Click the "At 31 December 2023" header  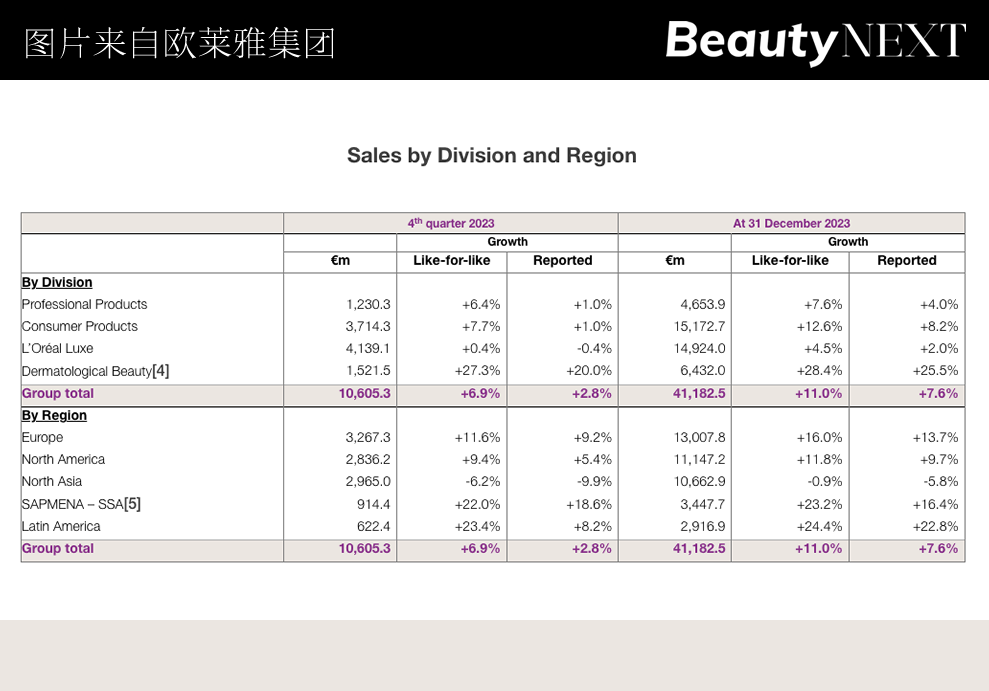pyautogui.click(x=791, y=223)
